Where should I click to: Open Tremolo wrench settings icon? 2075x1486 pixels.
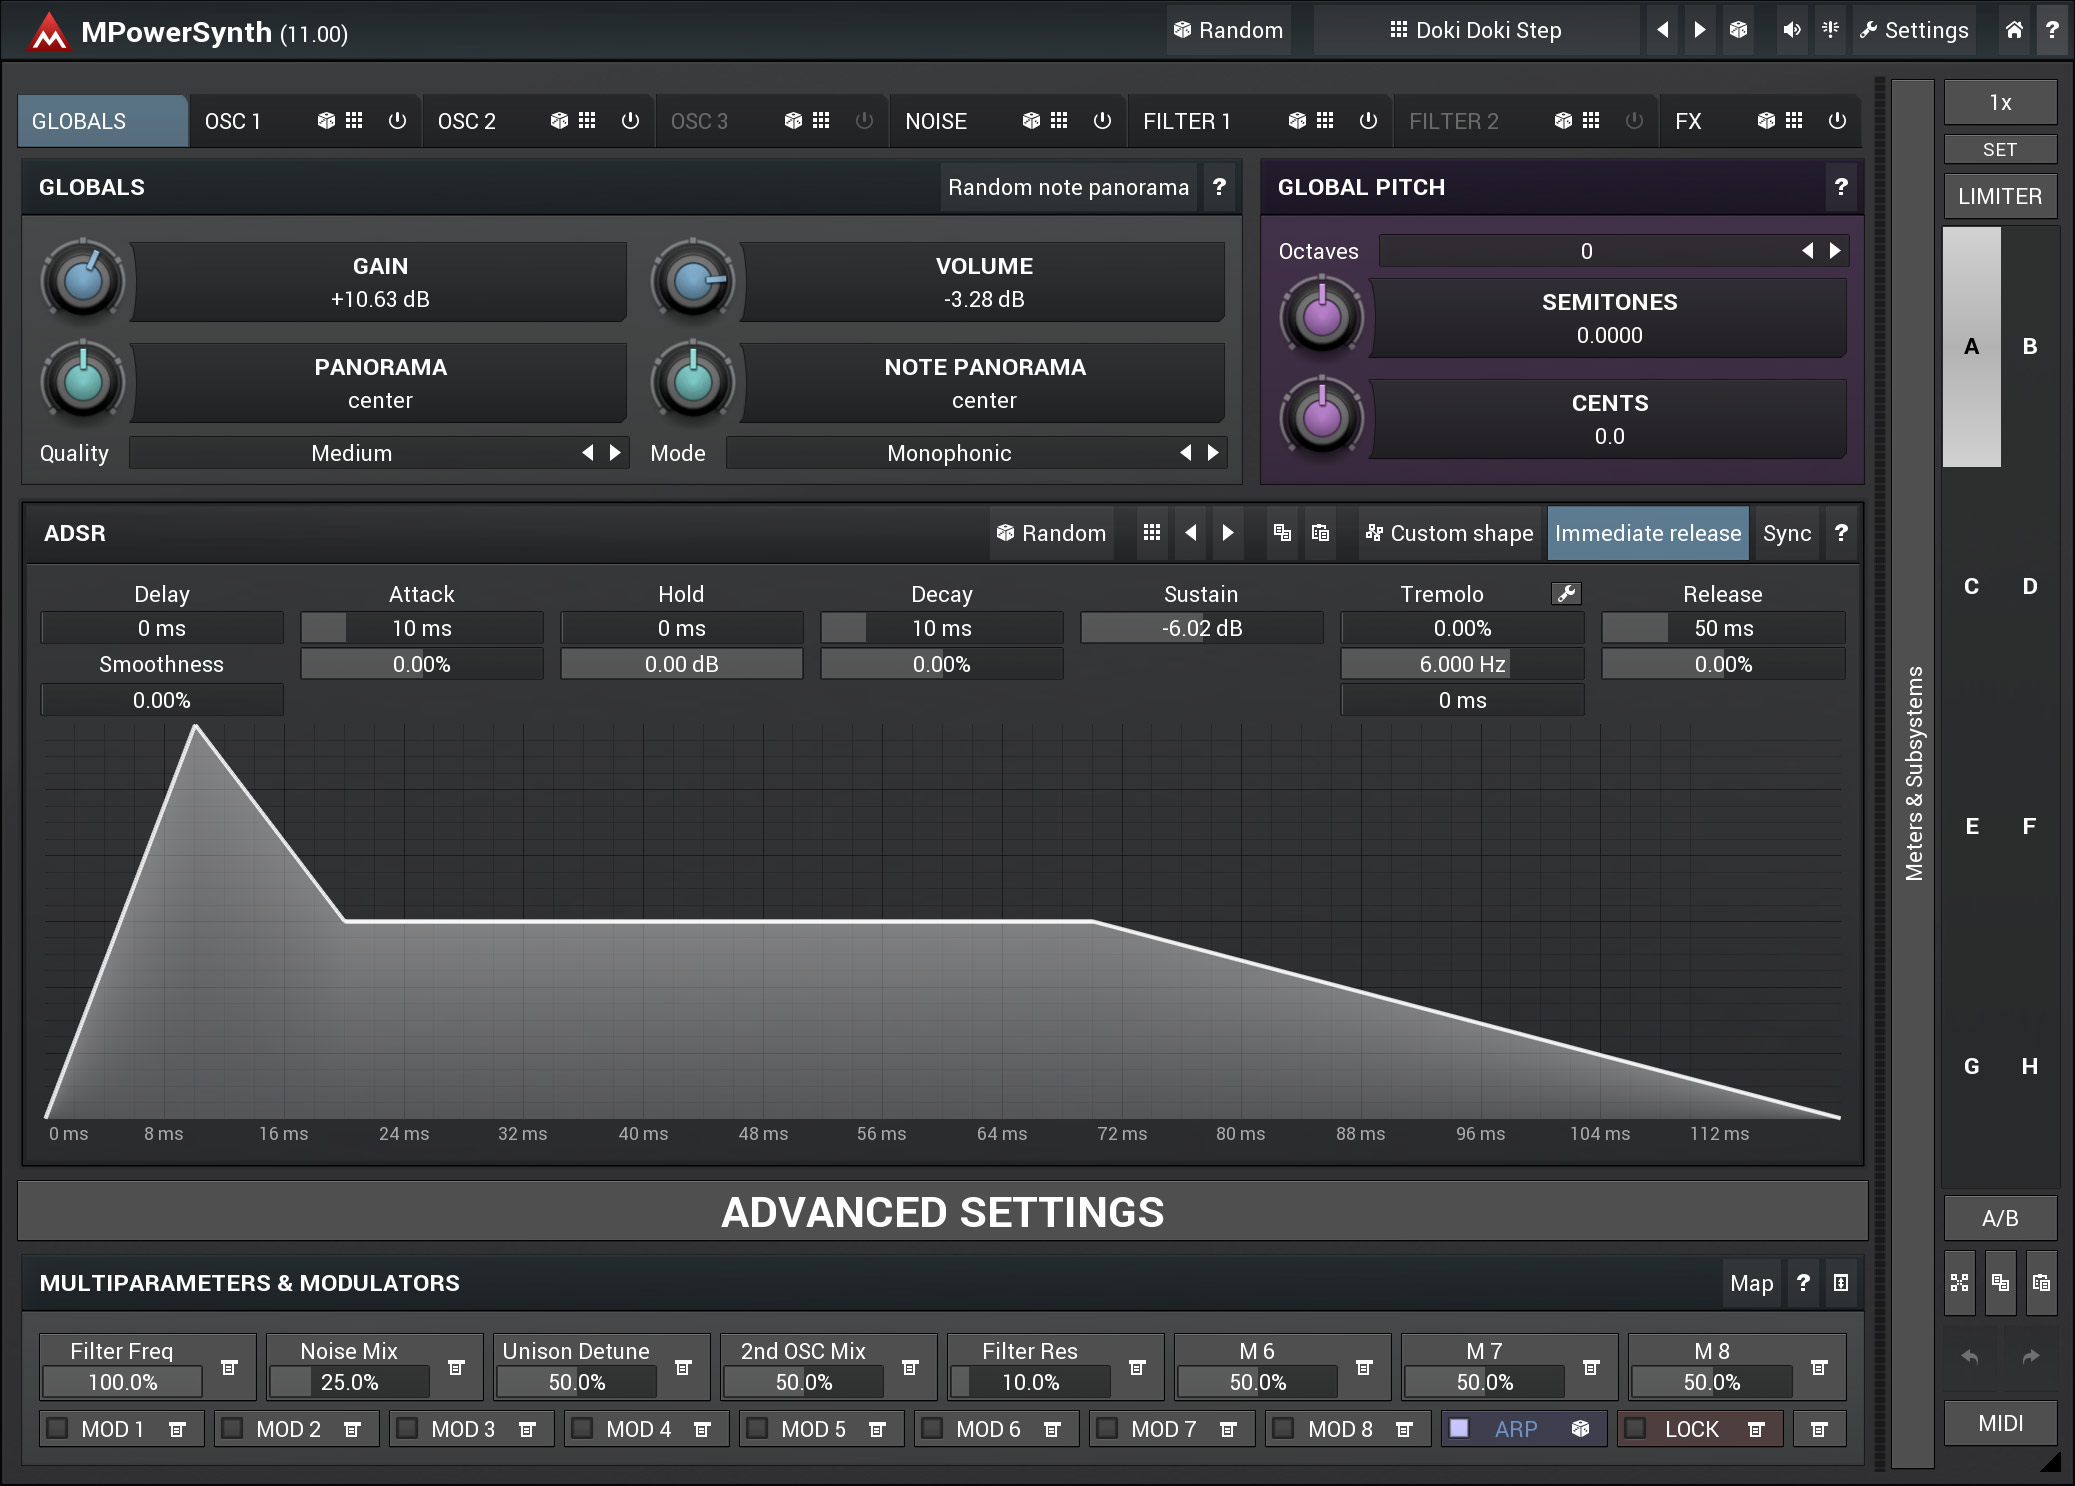(1566, 594)
